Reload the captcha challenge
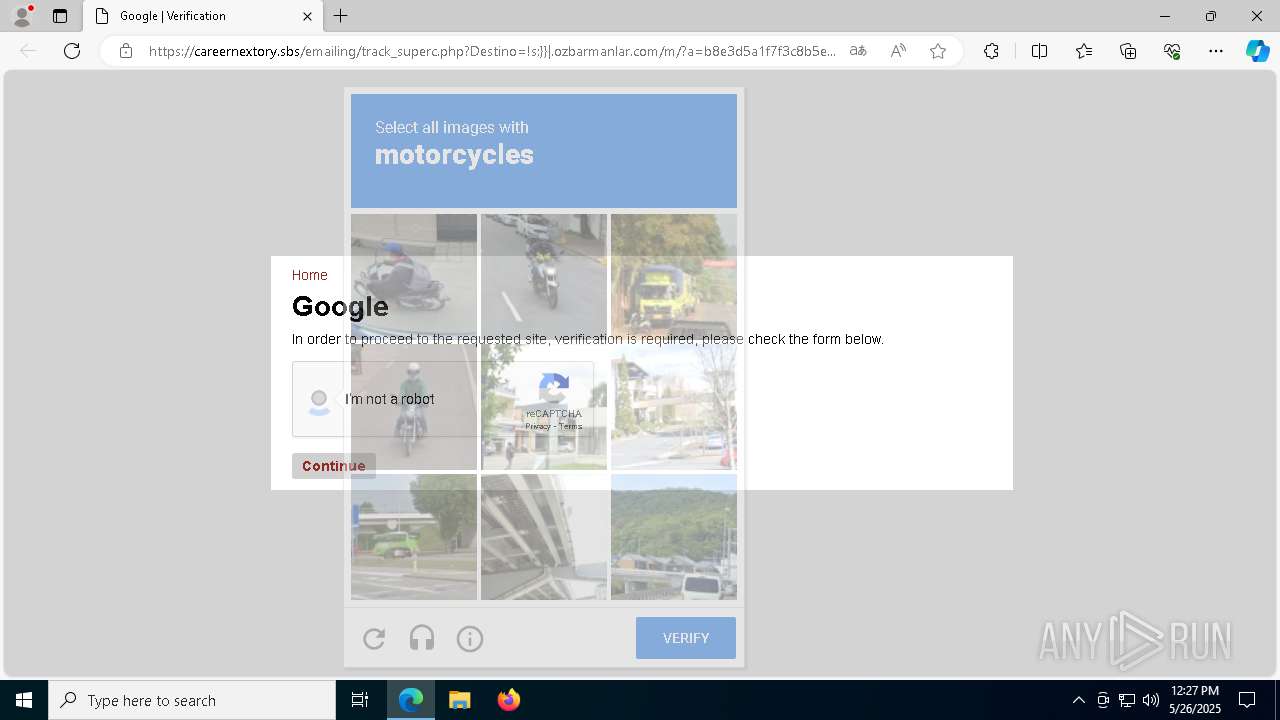Image resolution: width=1280 pixels, height=720 pixels. point(374,638)
